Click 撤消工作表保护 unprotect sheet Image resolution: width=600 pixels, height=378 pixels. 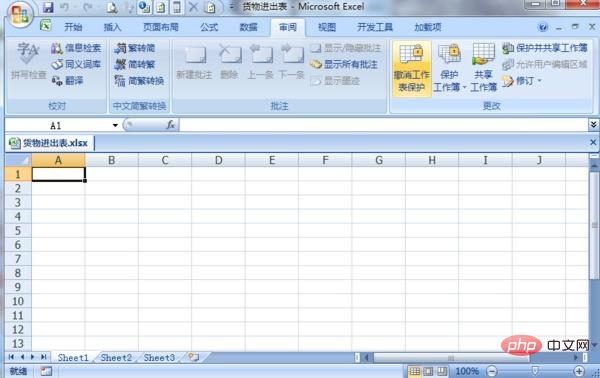coord(411,68)
